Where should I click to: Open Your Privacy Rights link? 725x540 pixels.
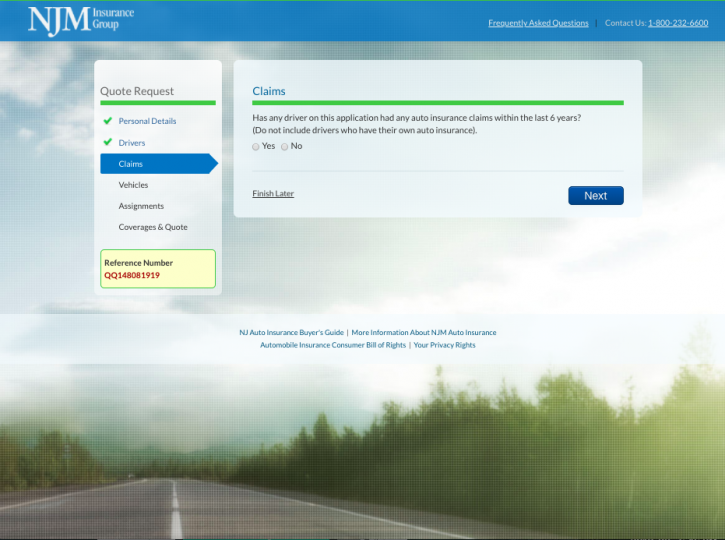tap(444, 345)
